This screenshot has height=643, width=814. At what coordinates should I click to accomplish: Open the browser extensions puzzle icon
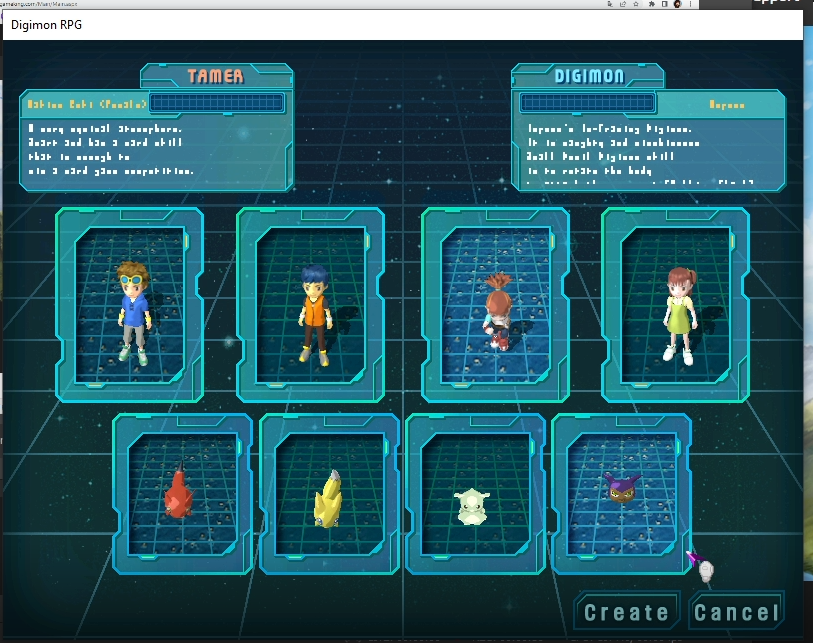pyautogui.click(x=652, y=4)
